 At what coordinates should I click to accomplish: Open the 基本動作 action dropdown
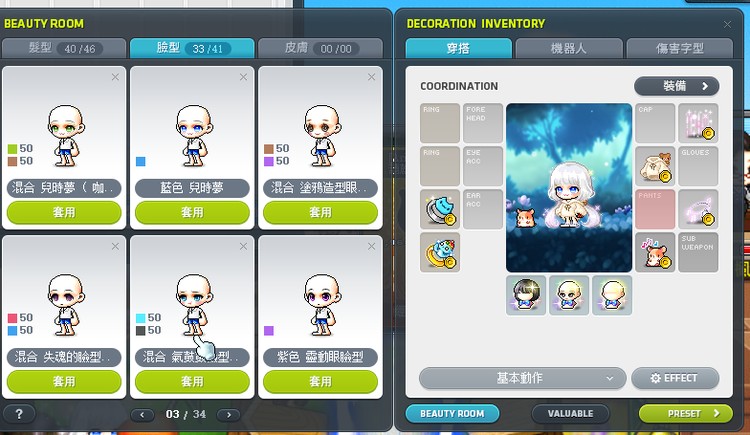pos(522,378)
